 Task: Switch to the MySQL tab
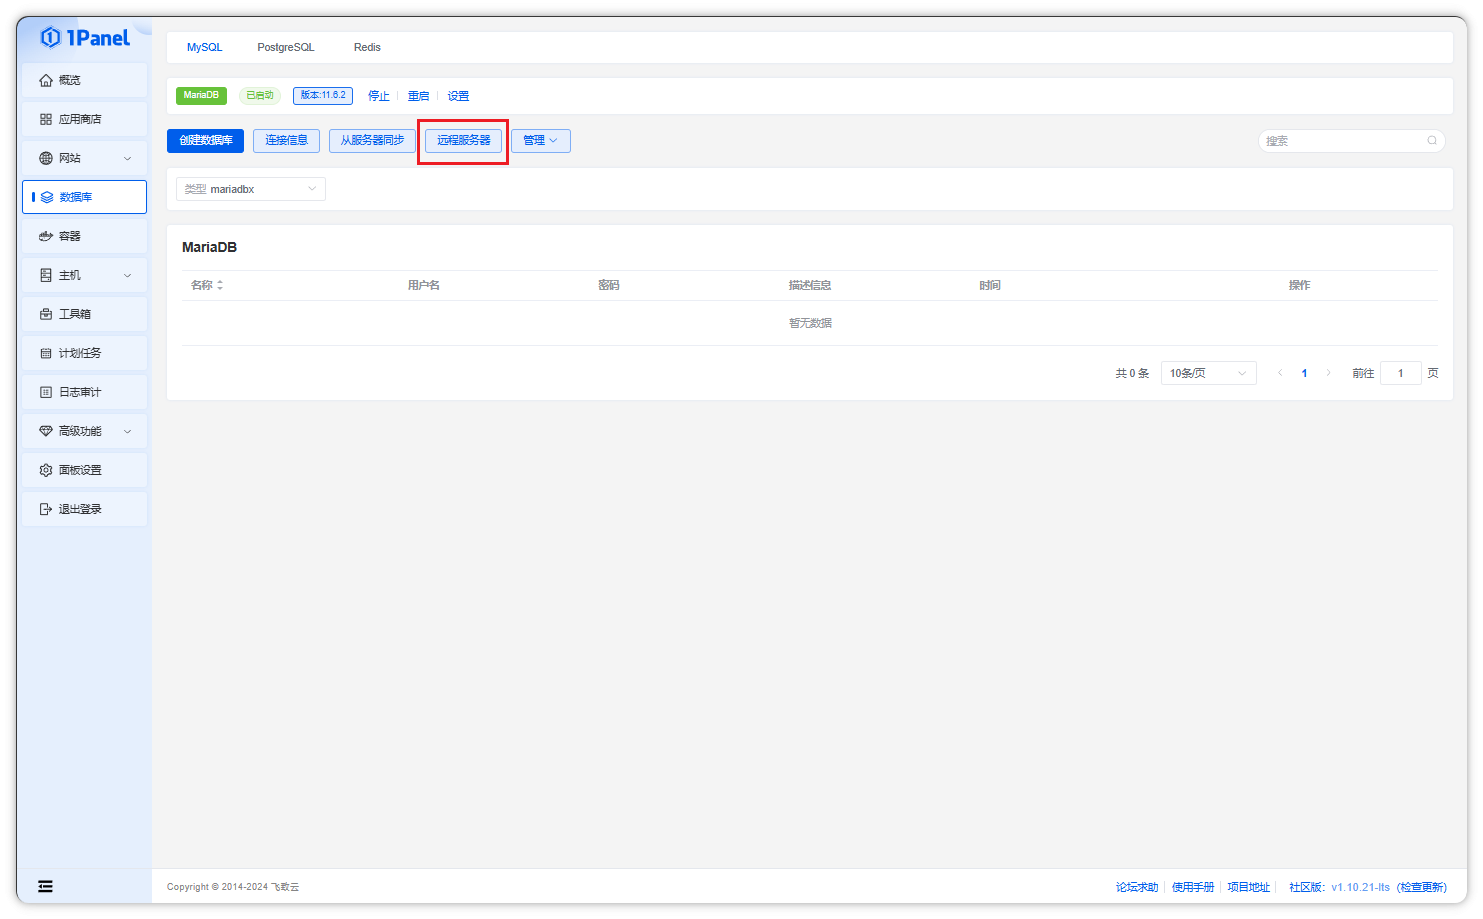point(205,47)
